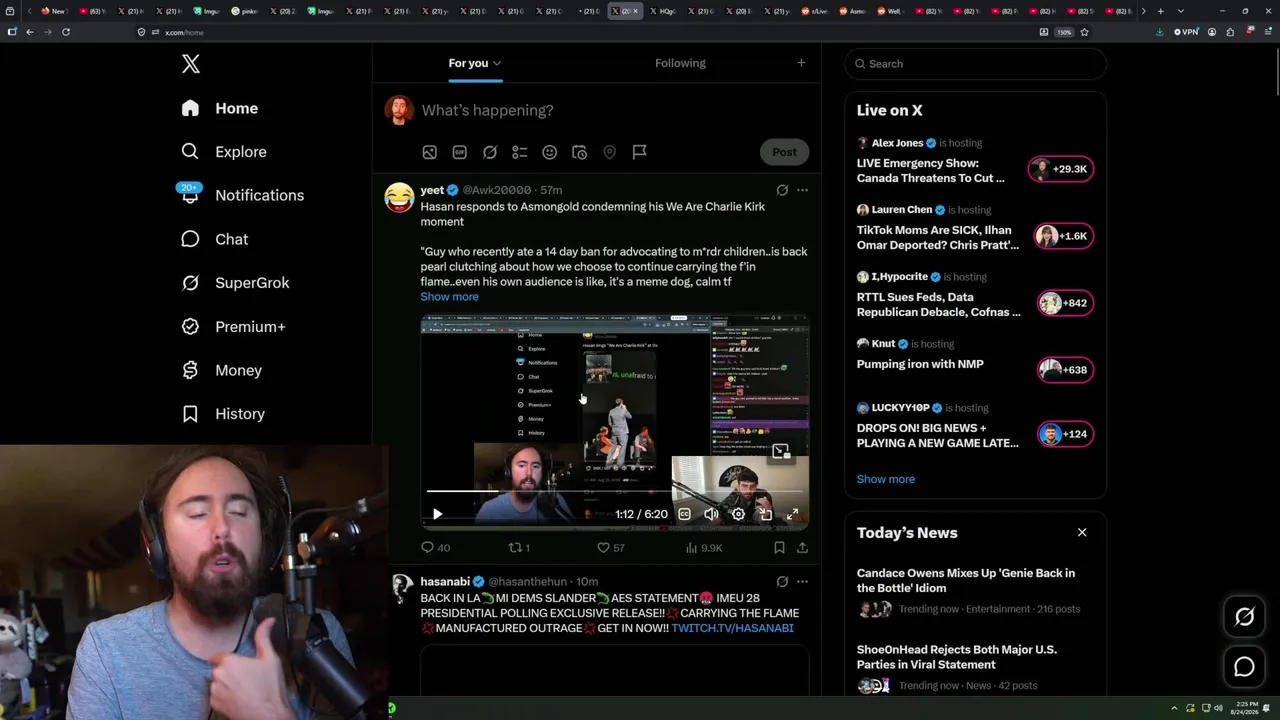The height and width of the screenshot is (720, 1280).
Task: Open a new browser tab
Action: [1160, 11]
